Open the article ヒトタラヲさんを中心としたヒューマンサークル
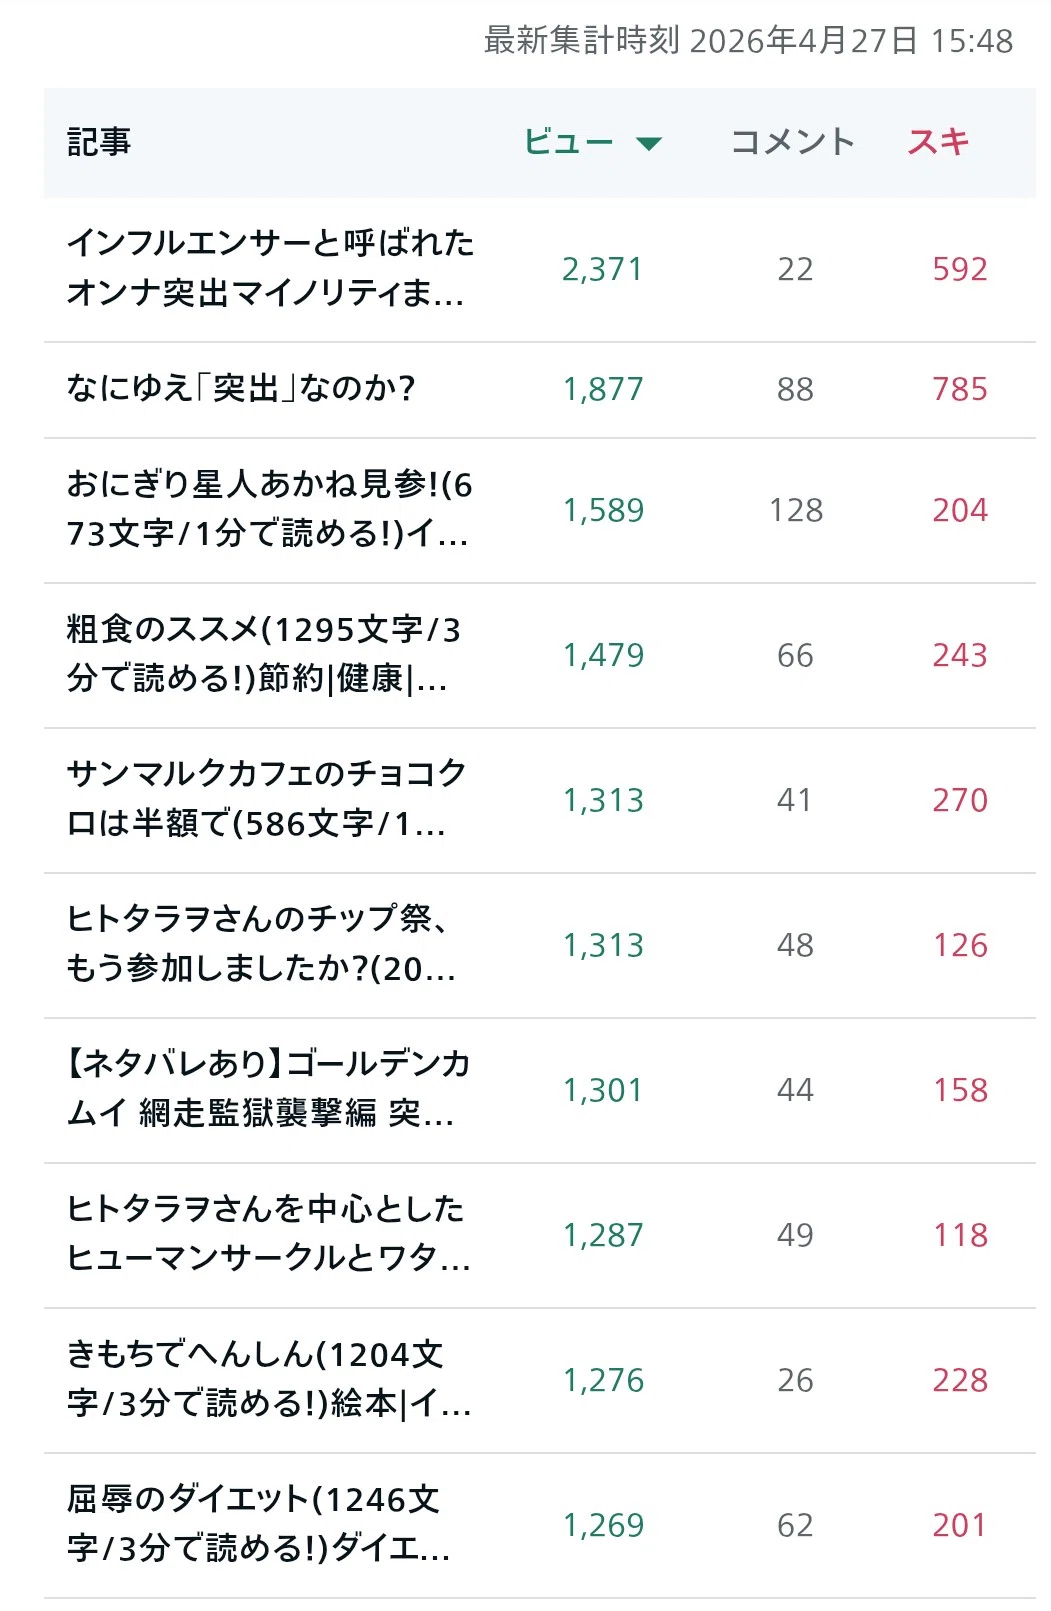Image resolution: width=1051 pixels, height=1611 pixels. pos(268,1234)
